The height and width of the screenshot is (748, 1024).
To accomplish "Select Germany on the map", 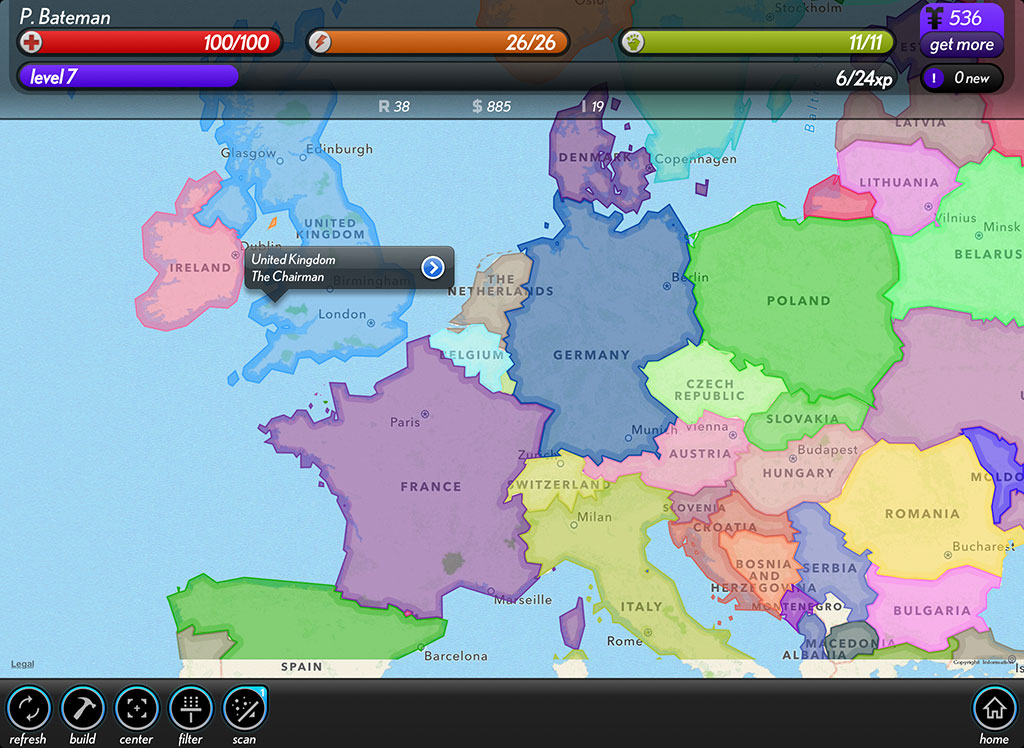I will 592,355.
